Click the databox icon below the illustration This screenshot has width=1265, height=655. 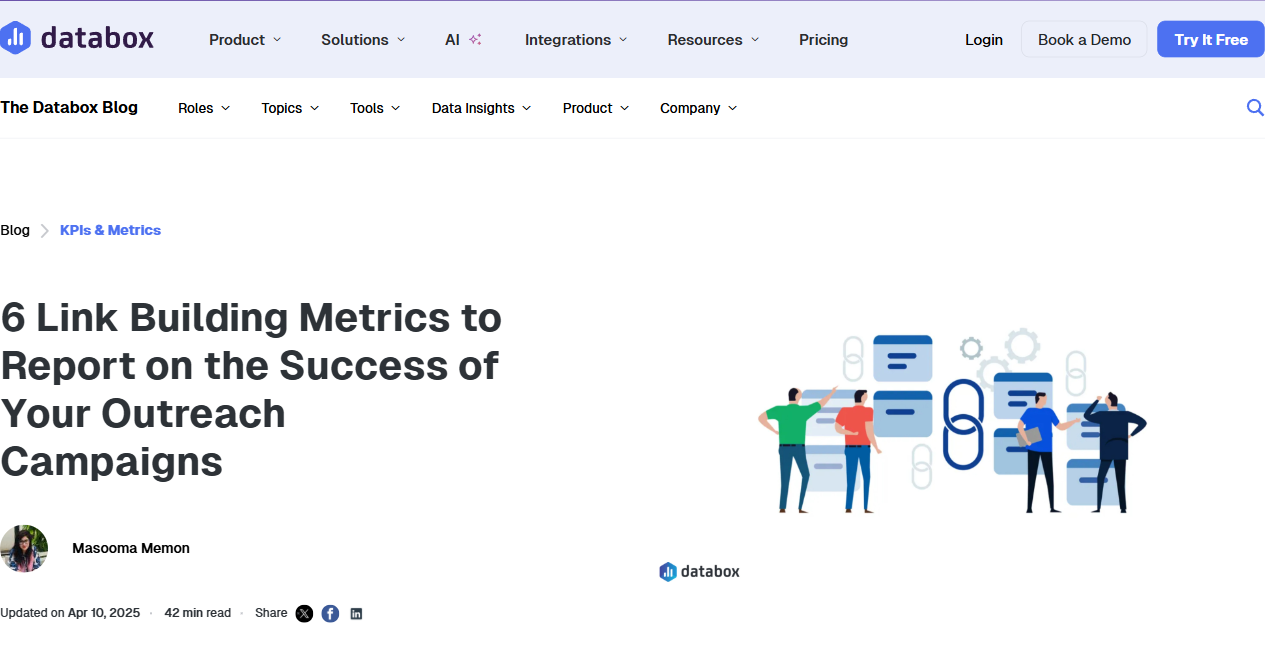pos(667,571)
